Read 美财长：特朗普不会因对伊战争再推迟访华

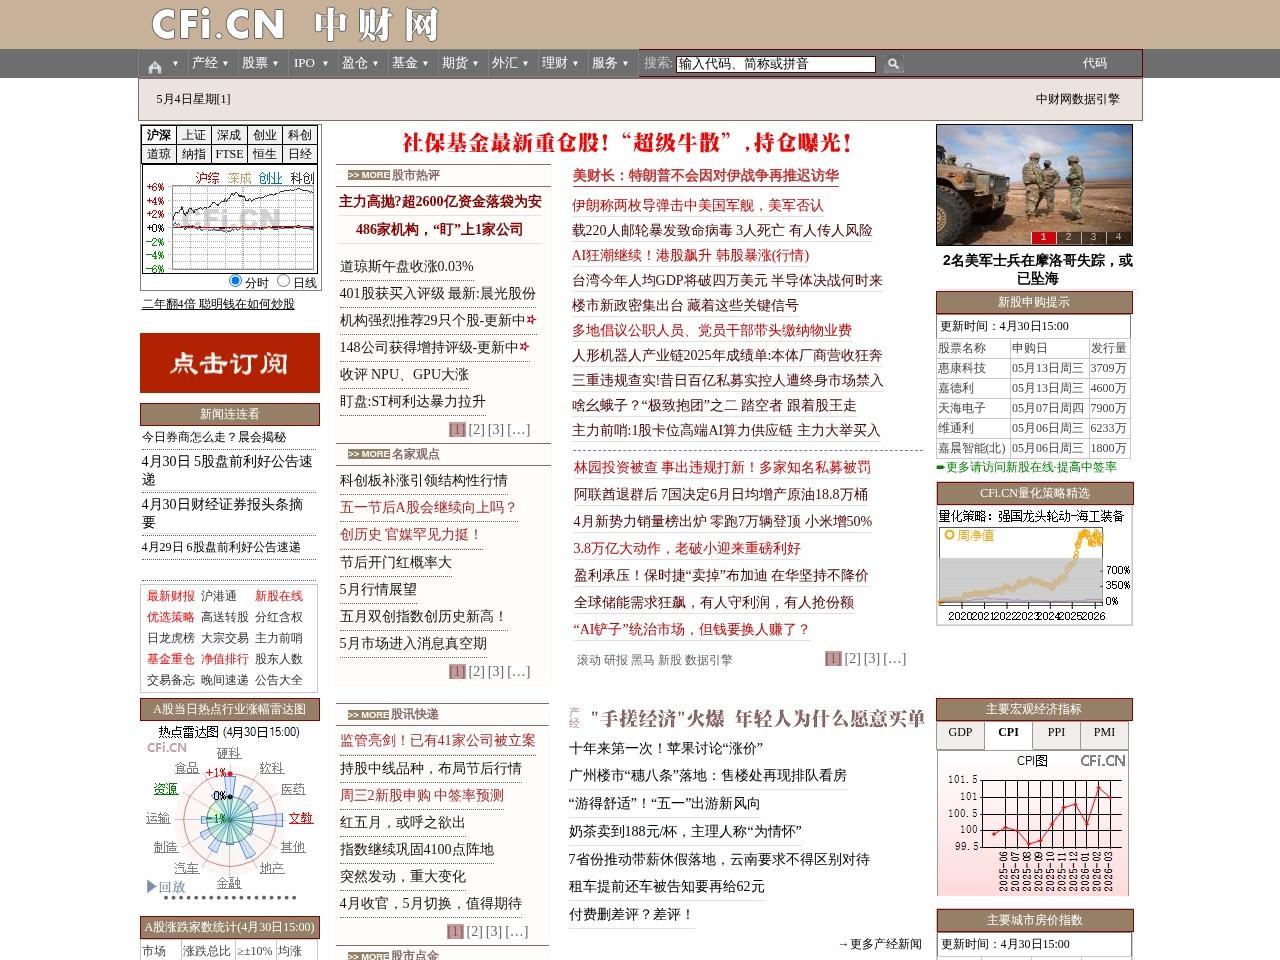pos(706,176)
